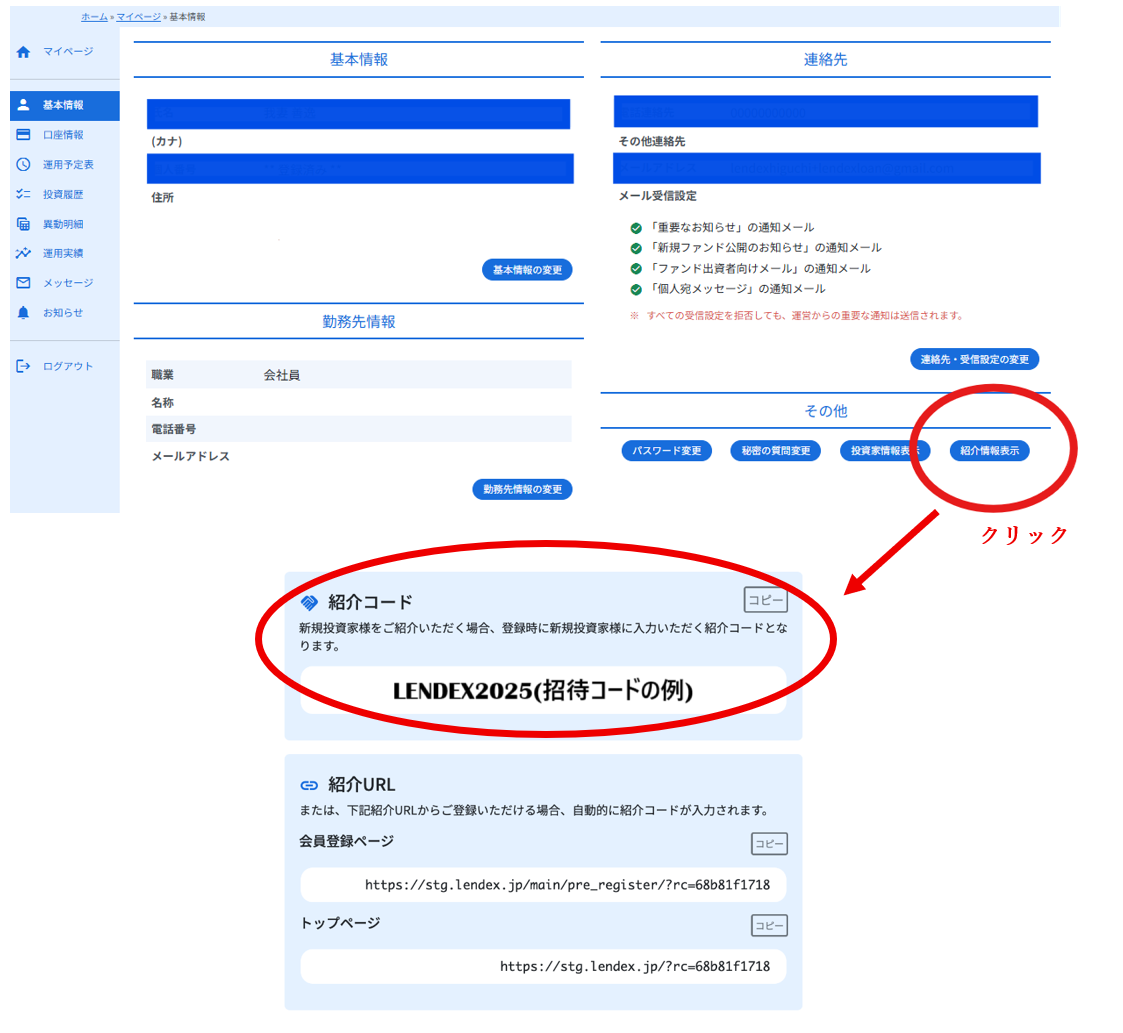This screenshot has width=1123, height=1033.
Task: Toggle the 重要なお知らせ notification checkmark
Action: [x=636, y=227]
